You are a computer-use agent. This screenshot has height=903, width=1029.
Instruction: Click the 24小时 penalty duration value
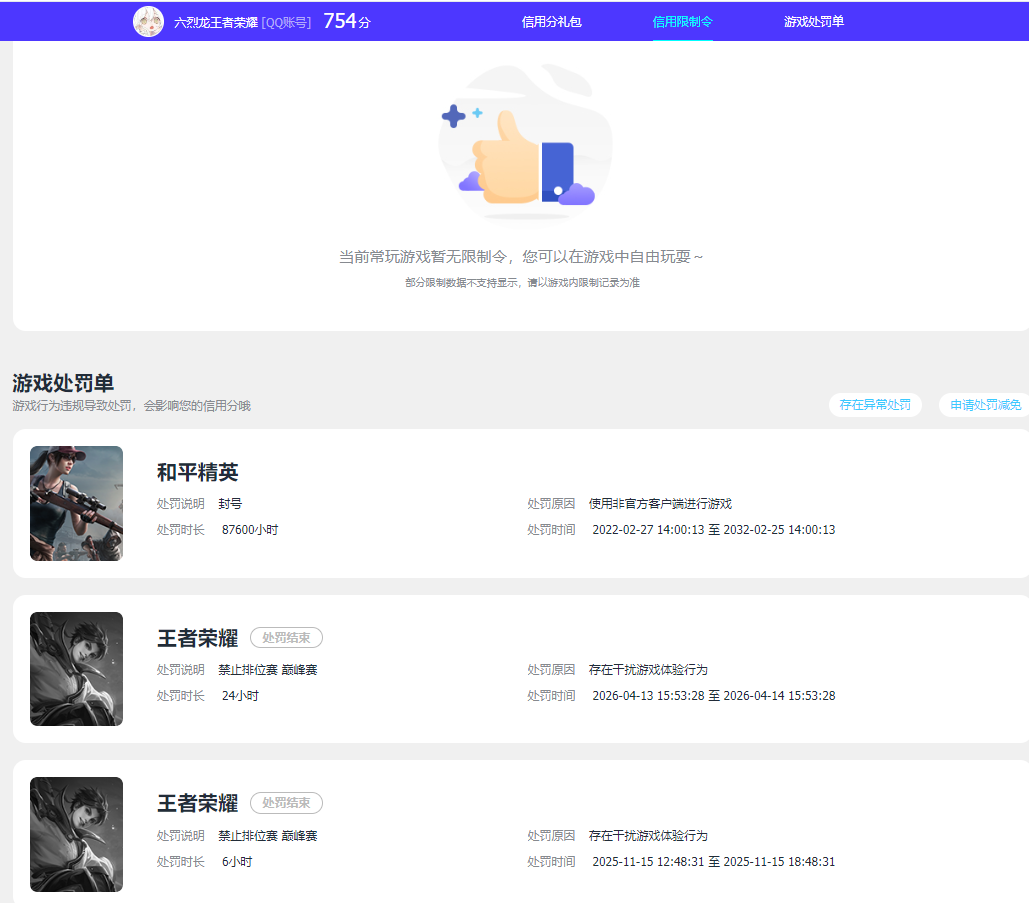click(240, 696)
